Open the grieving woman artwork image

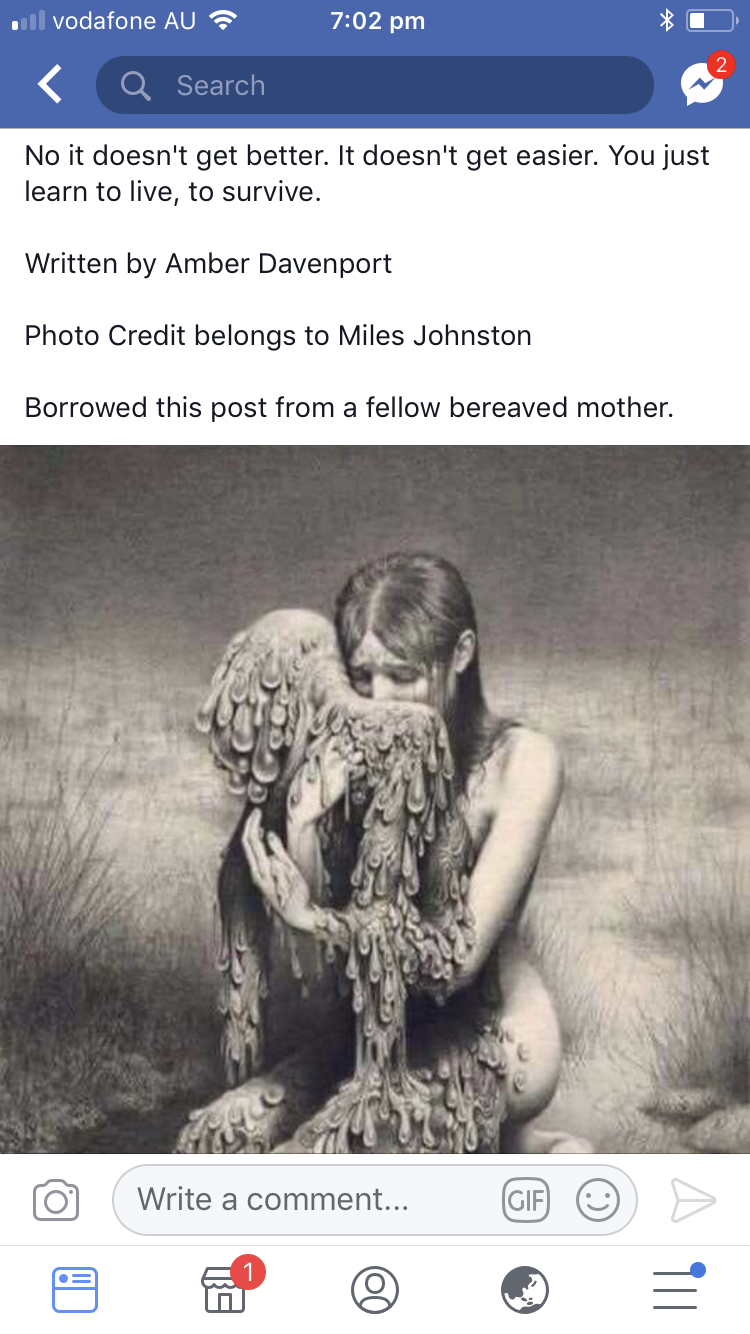pos(375,799)
